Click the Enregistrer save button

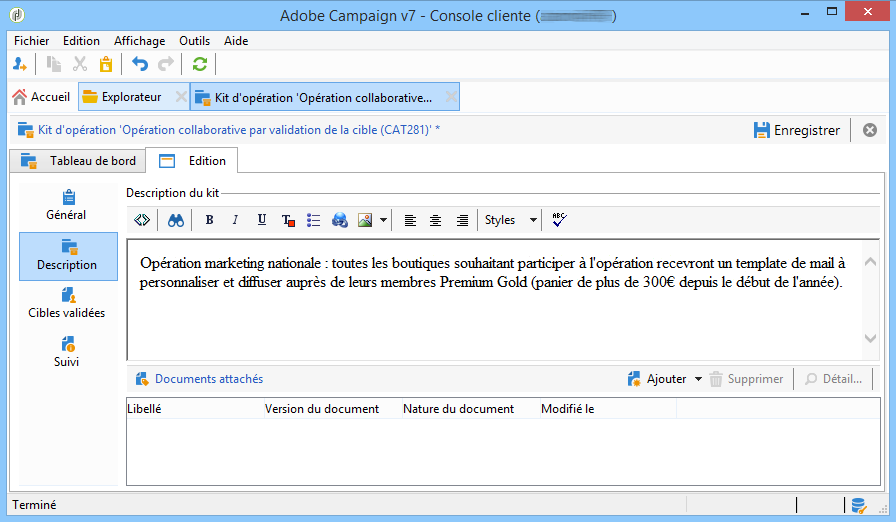[797, 130]
